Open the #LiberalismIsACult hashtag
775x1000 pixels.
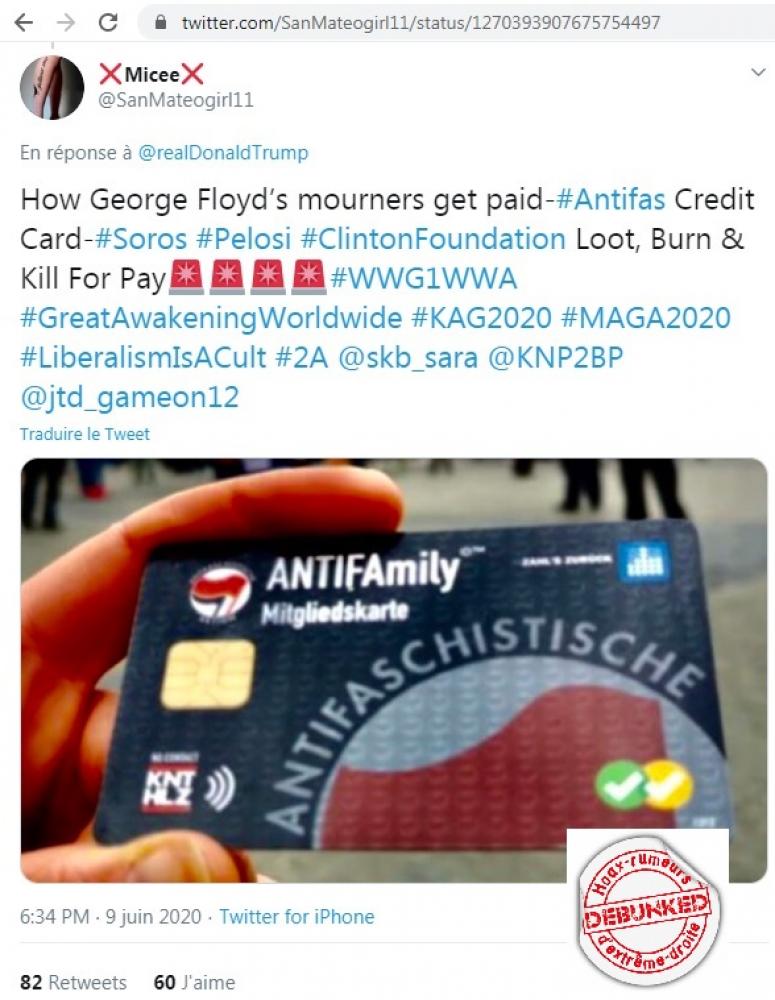[144, 358]
